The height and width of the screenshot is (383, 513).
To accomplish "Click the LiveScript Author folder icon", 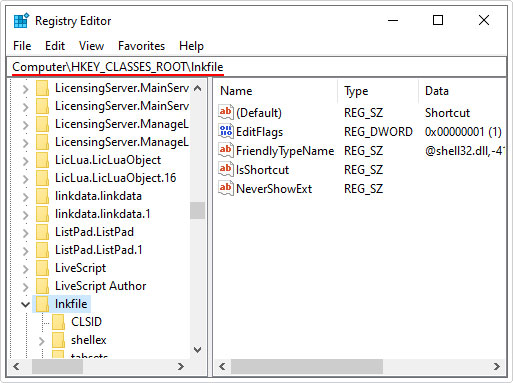I will pos(43,286).
